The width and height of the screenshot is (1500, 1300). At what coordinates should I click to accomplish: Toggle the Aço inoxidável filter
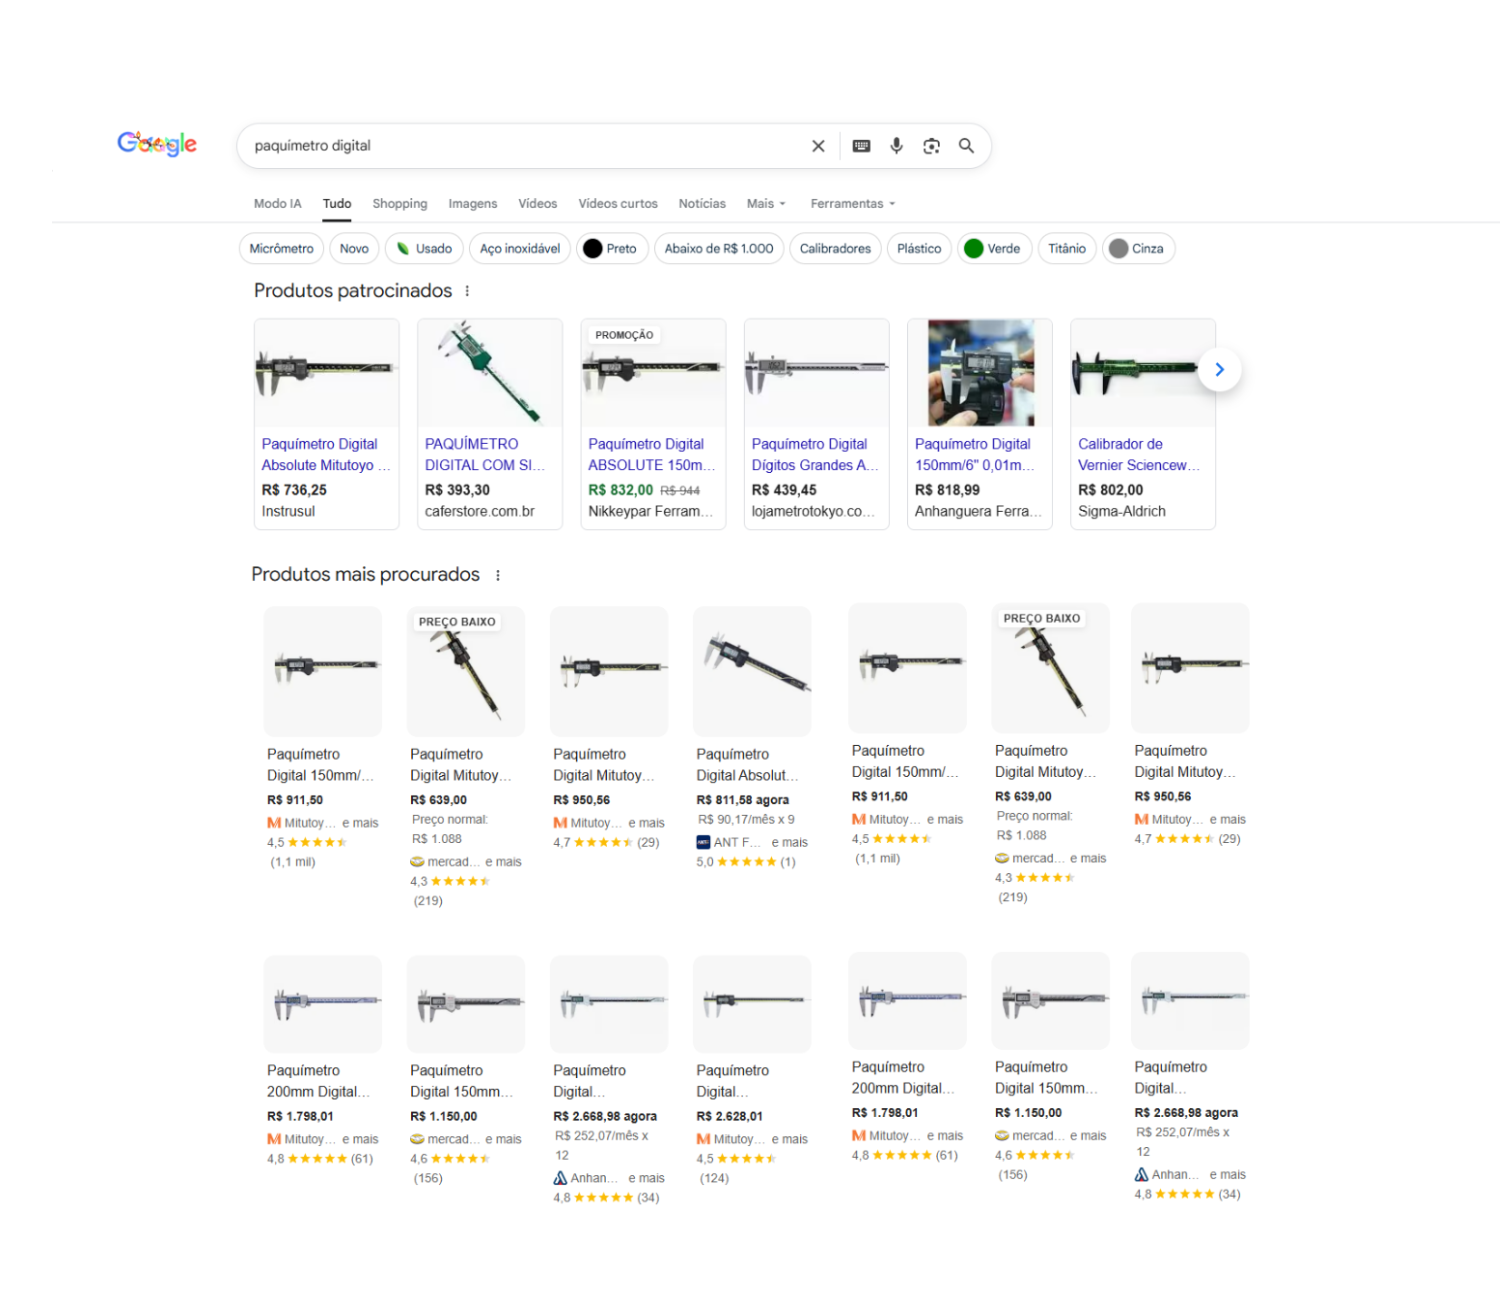[x=520, y=248]
